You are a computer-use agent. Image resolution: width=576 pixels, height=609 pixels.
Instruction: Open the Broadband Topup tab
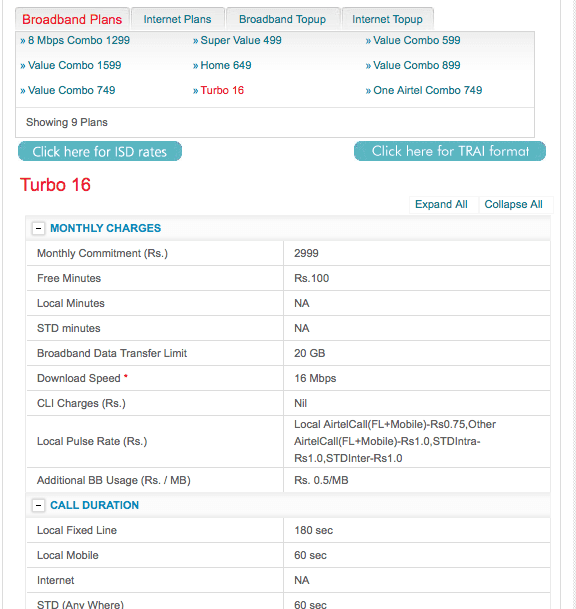pos(282,19)
